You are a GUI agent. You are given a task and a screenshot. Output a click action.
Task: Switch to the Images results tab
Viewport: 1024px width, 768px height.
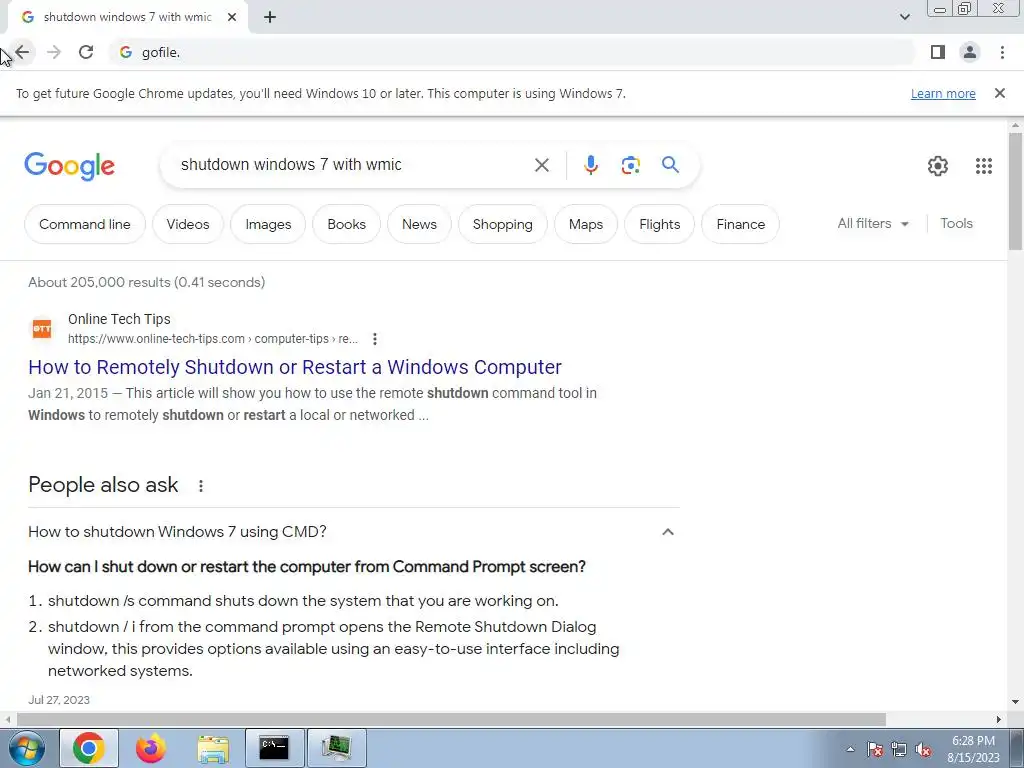click(x=268, y=224)
